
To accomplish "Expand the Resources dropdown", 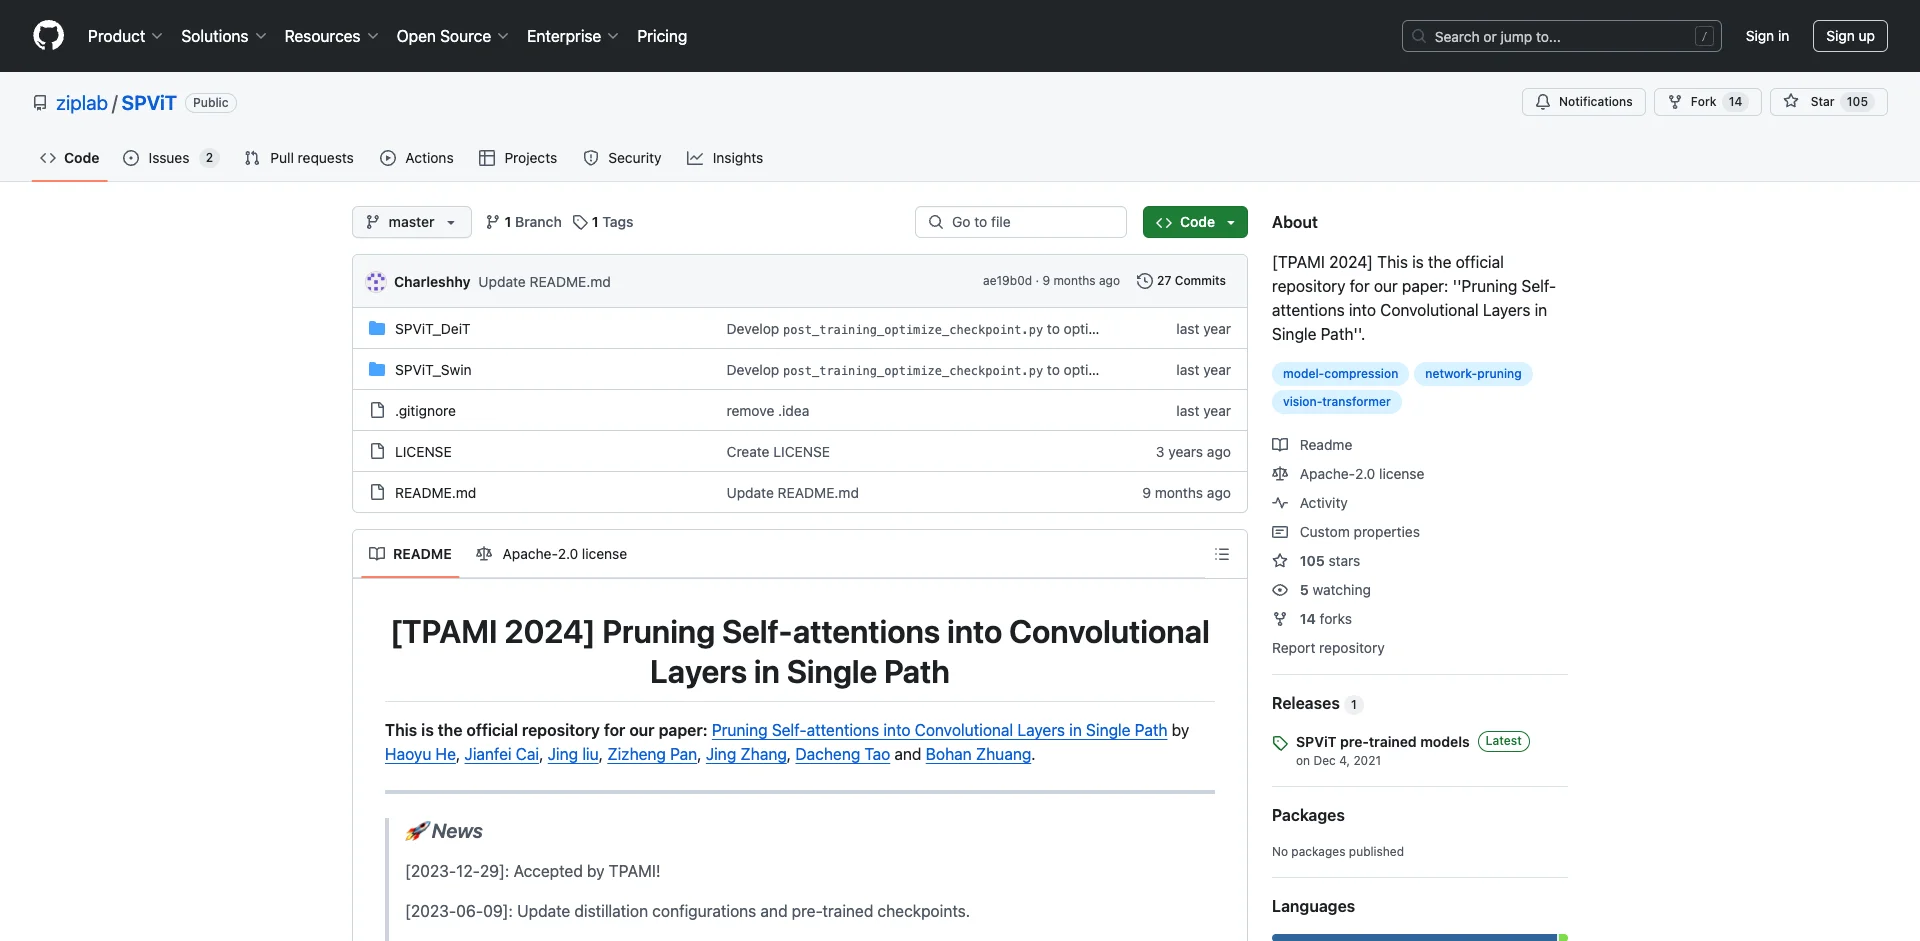I will [331, 36].
